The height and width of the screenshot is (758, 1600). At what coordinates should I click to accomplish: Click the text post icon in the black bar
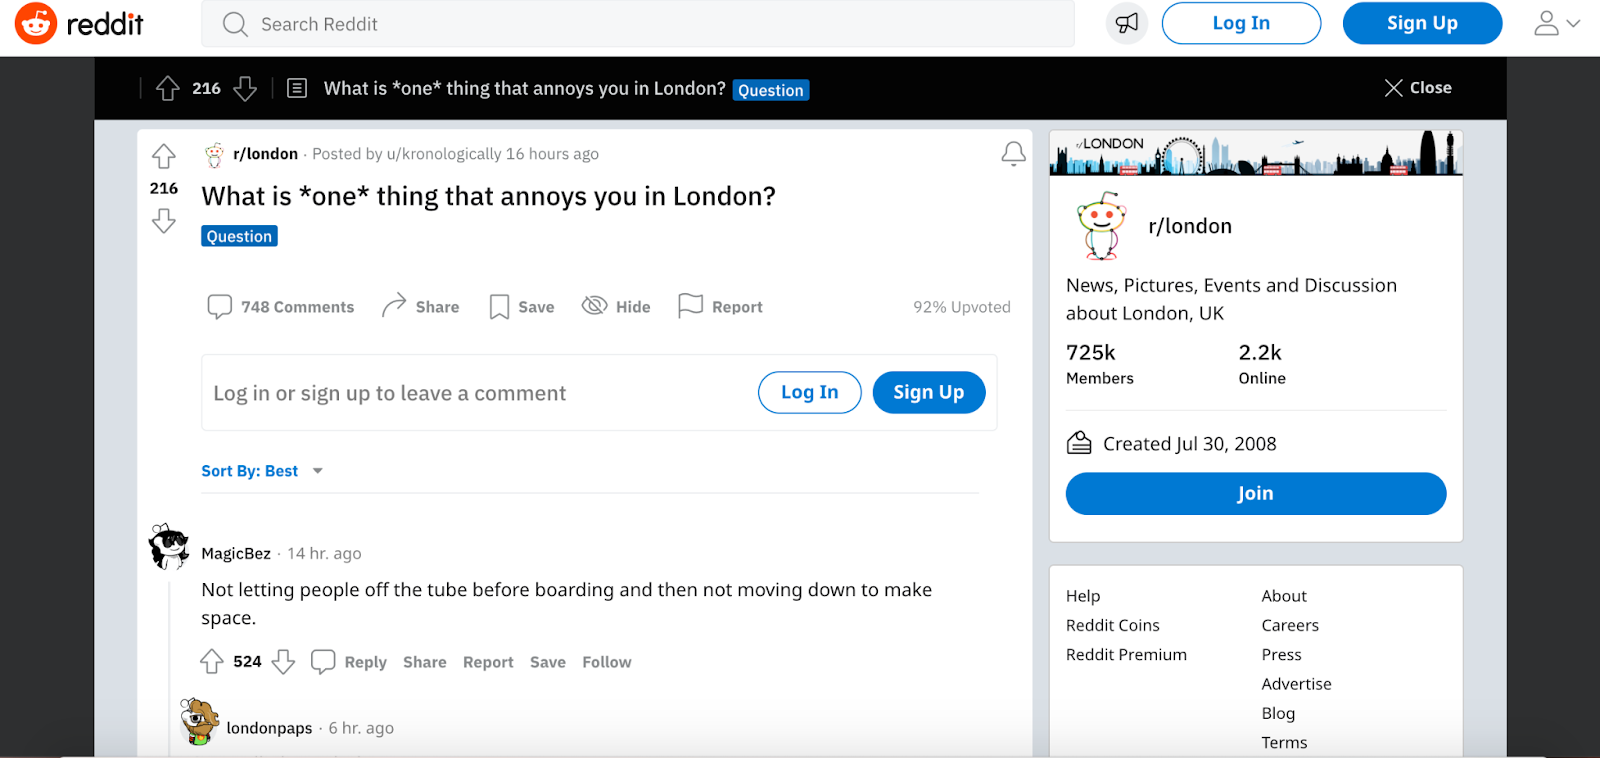(x=297, y=88)
